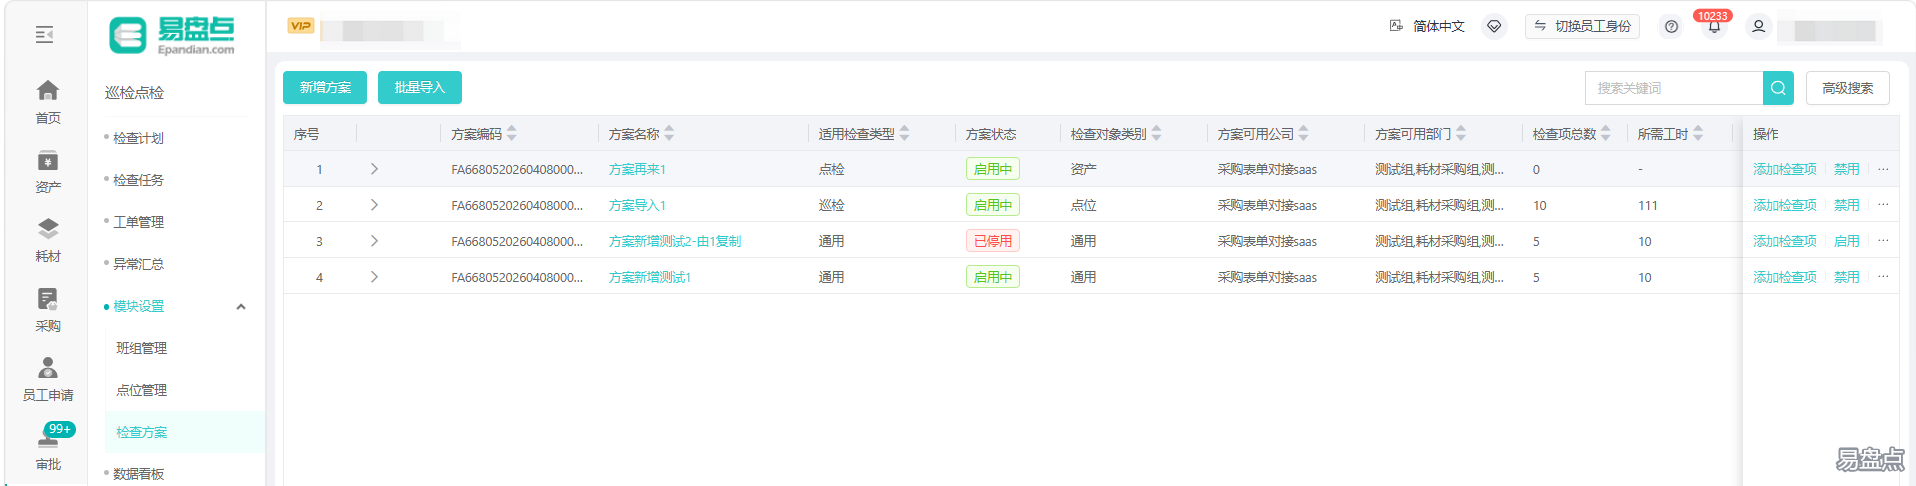
Task: Click the 新增方案 button
Action: [325, 88]
